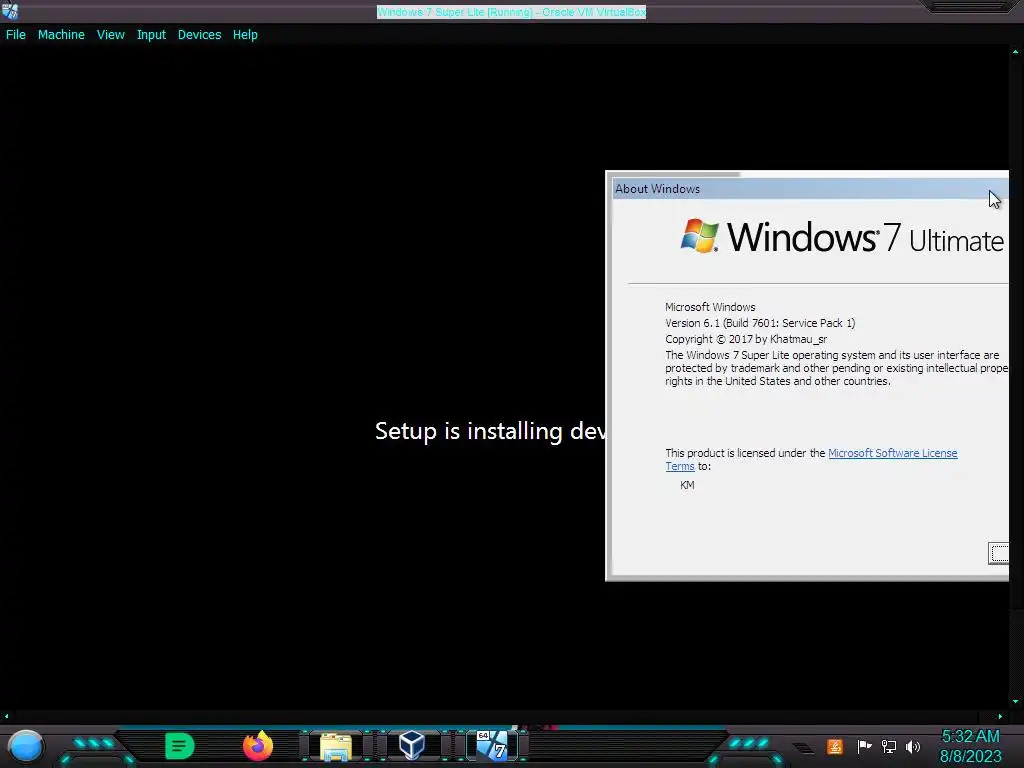Click the About Windows title bar
1024x768 pixels.
(x=810, y=189)
